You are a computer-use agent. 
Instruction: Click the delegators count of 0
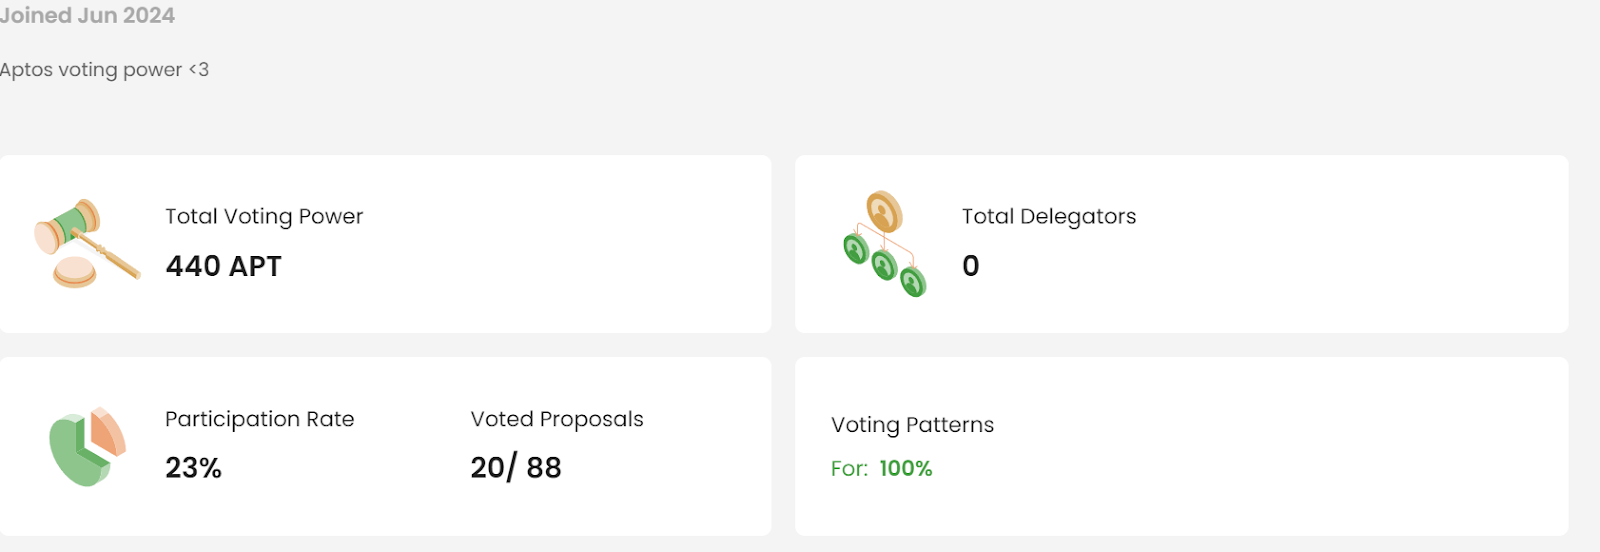pyautogui.click(x=971, y=266)
